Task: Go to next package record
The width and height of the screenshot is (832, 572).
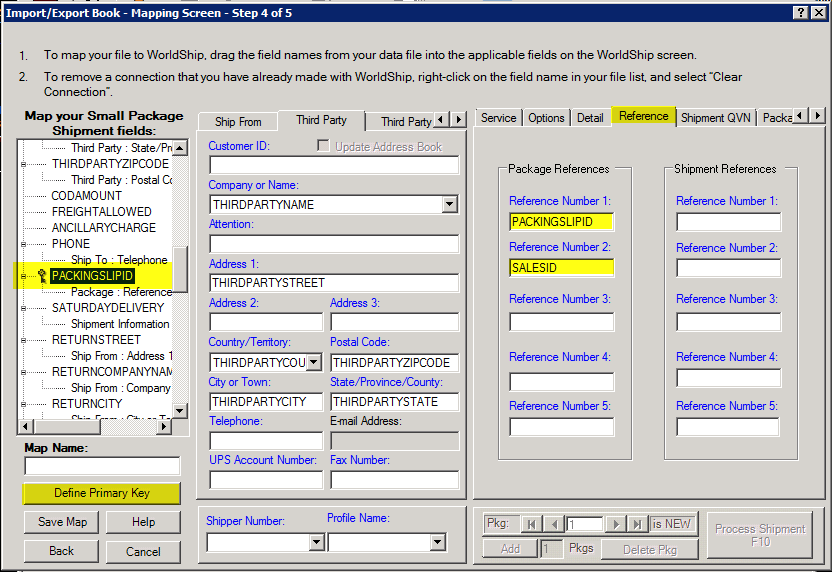Action: [x=616, y=524]
